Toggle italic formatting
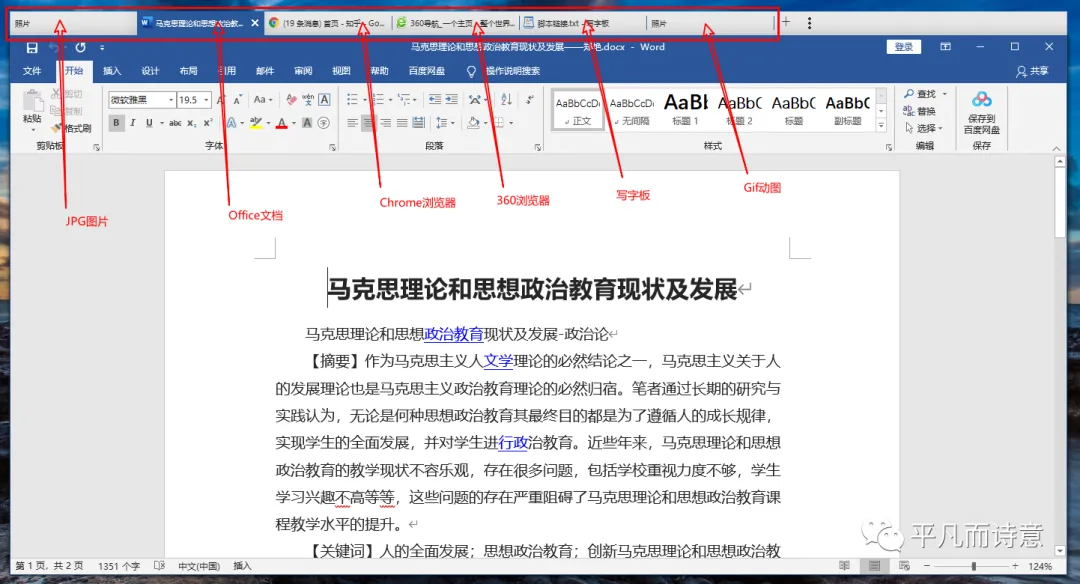The image size is (1080, 584). (x=133, y=122)
